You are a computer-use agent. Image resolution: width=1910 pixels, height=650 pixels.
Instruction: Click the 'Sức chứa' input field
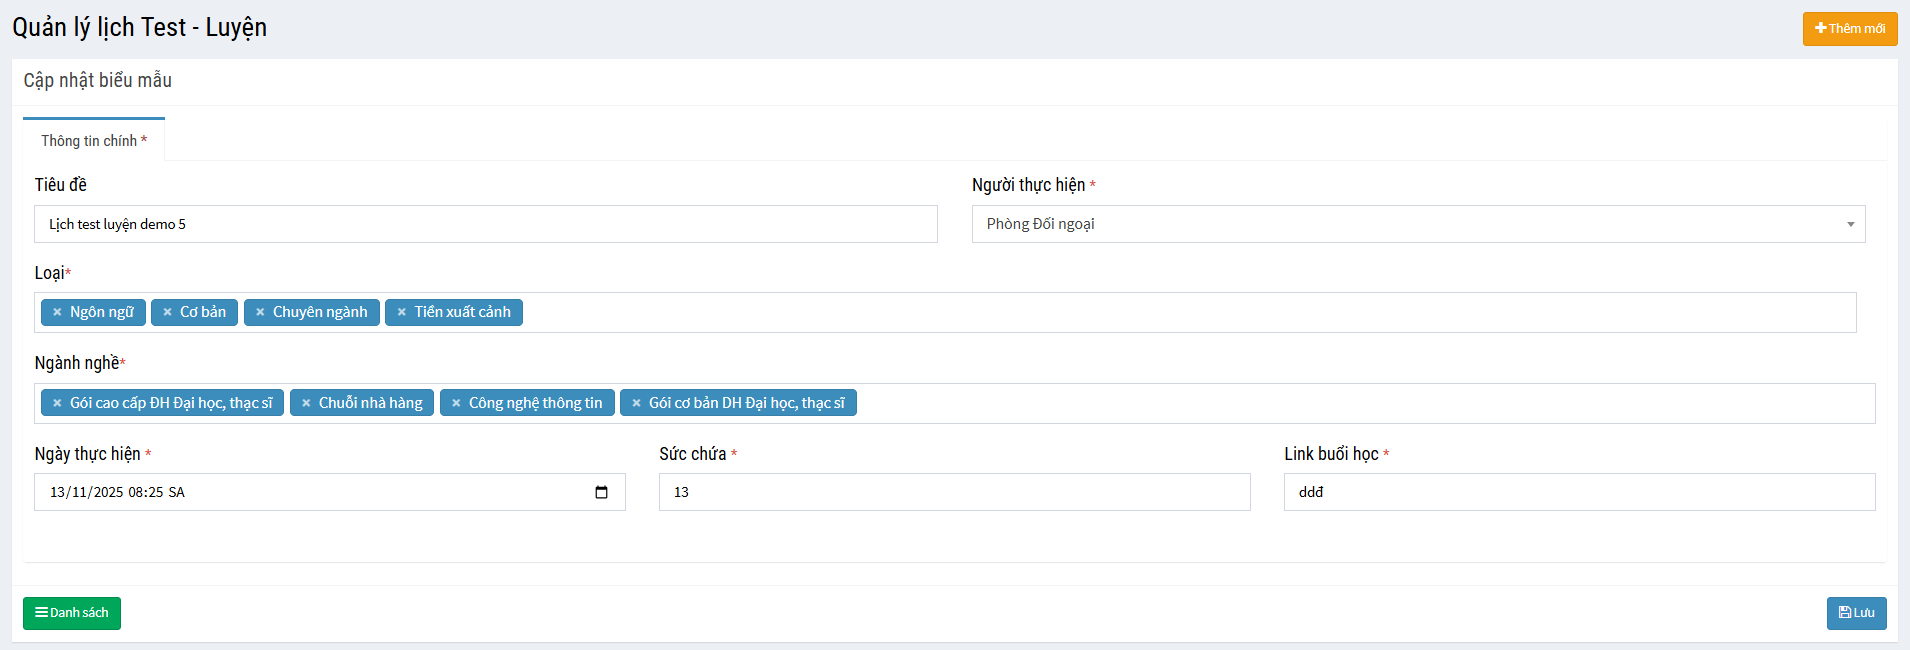pos(954,492)
